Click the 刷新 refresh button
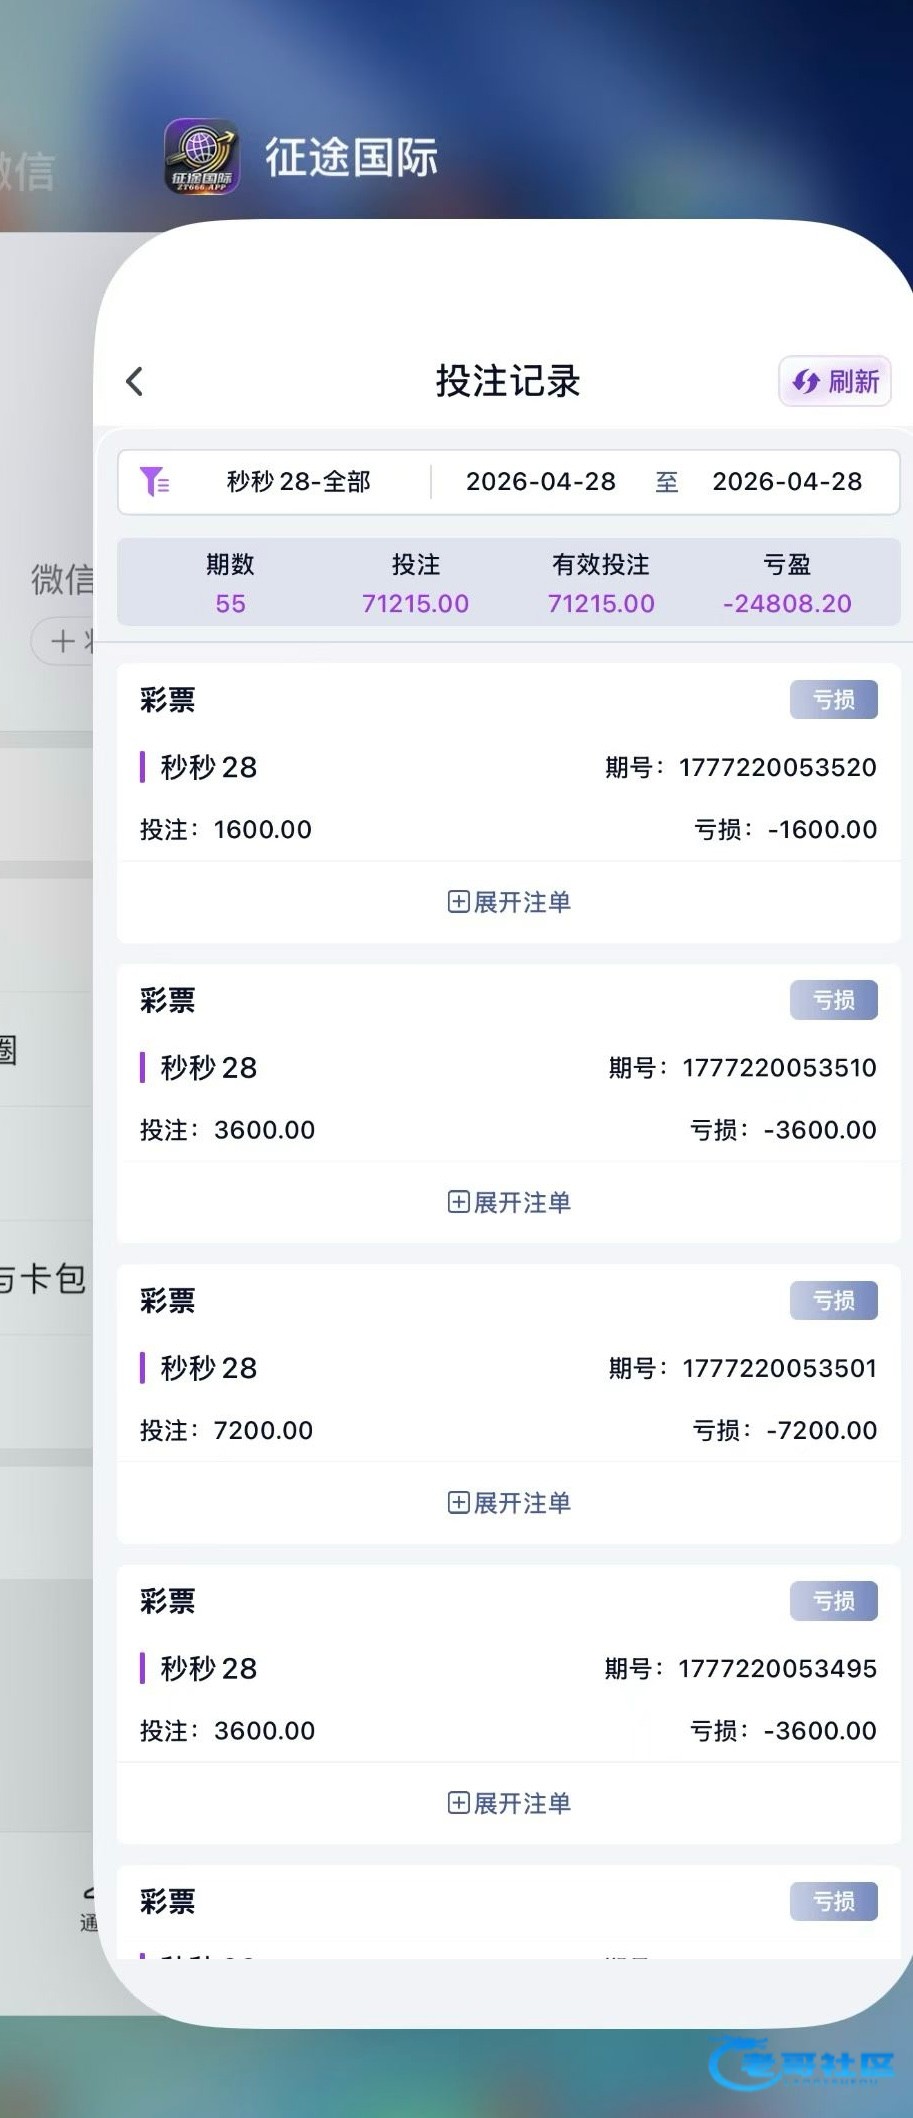This screenshot has height=2118, width=913. 835,381
